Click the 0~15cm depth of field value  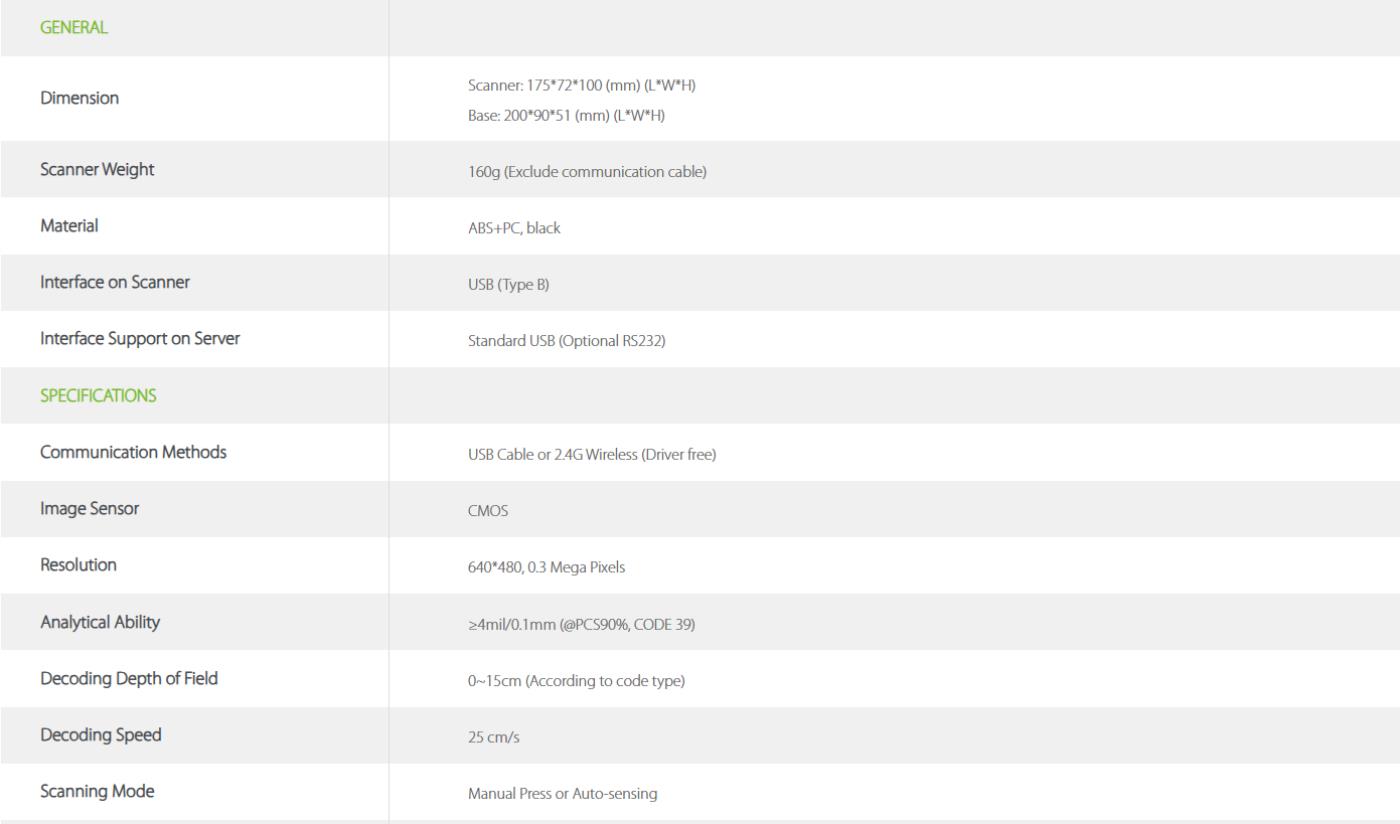576,681
